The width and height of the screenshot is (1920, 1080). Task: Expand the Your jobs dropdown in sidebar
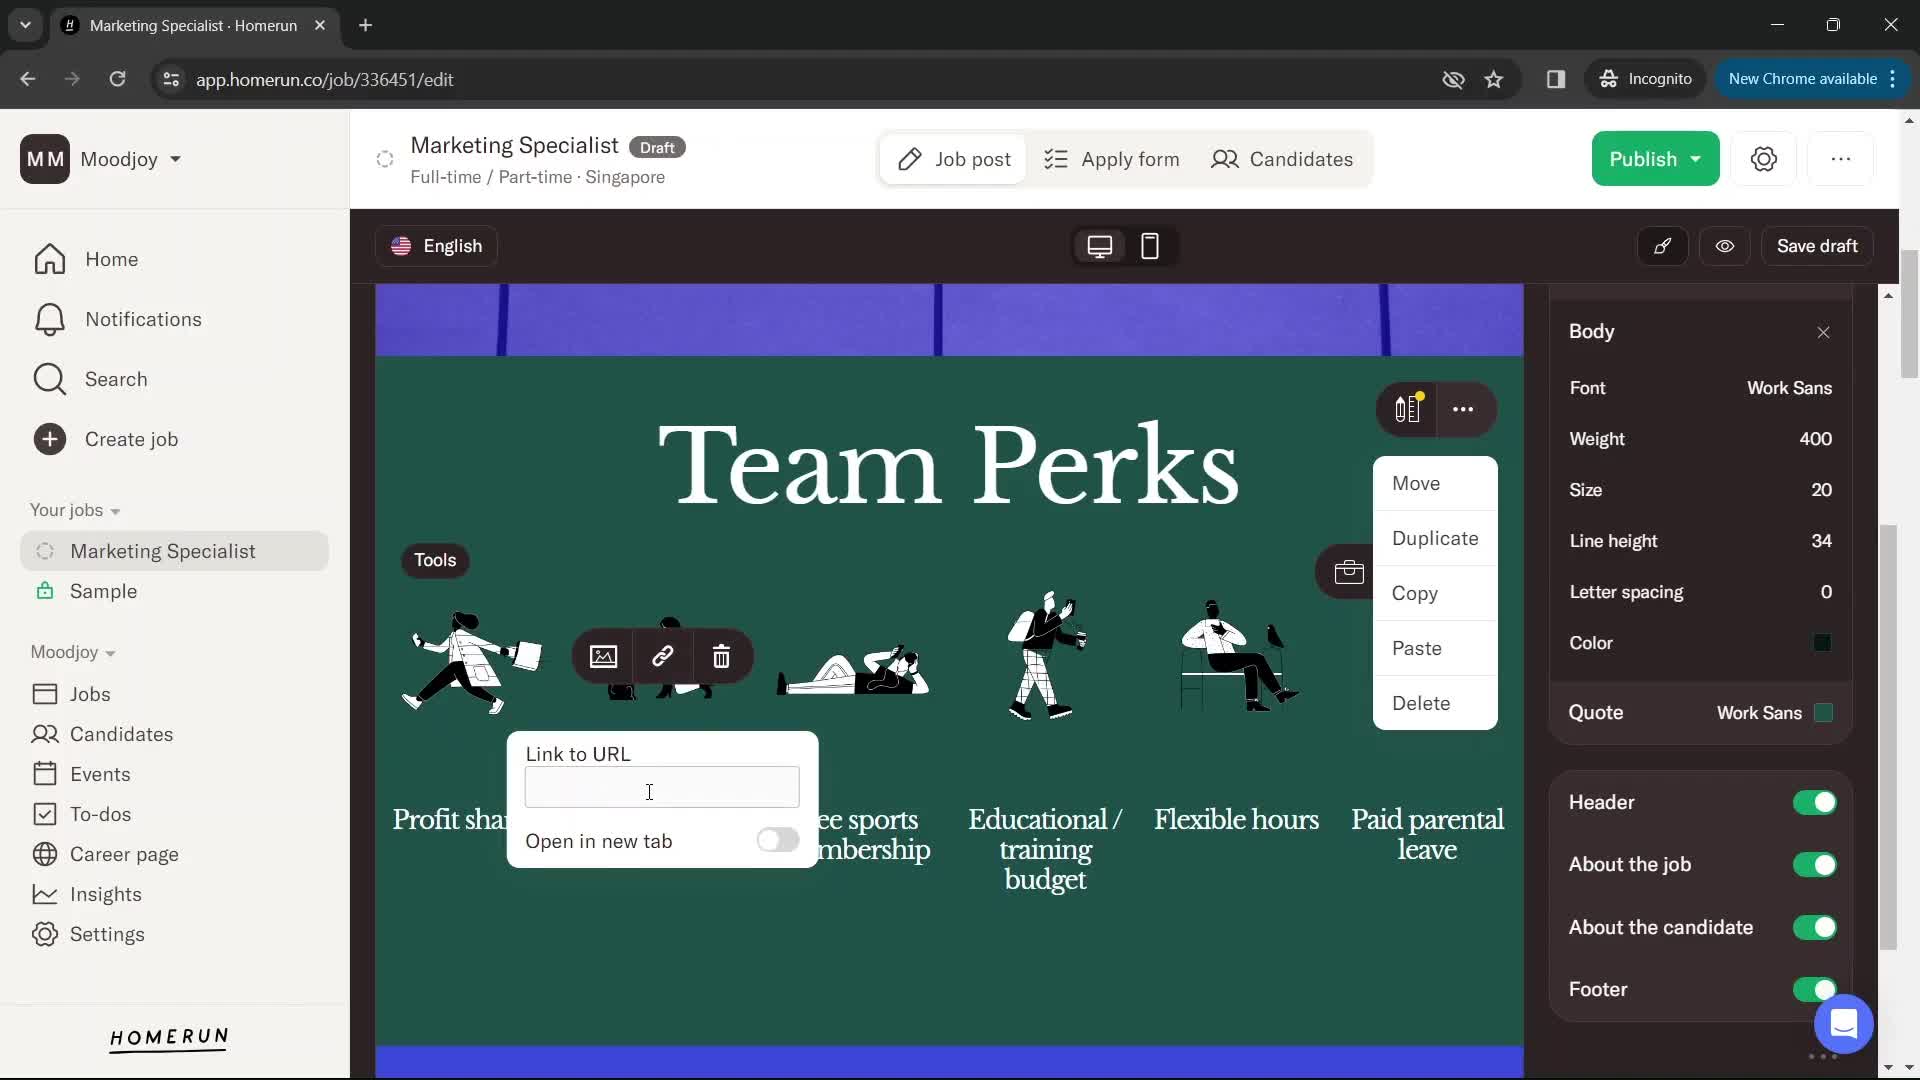(x=115, y=510)
